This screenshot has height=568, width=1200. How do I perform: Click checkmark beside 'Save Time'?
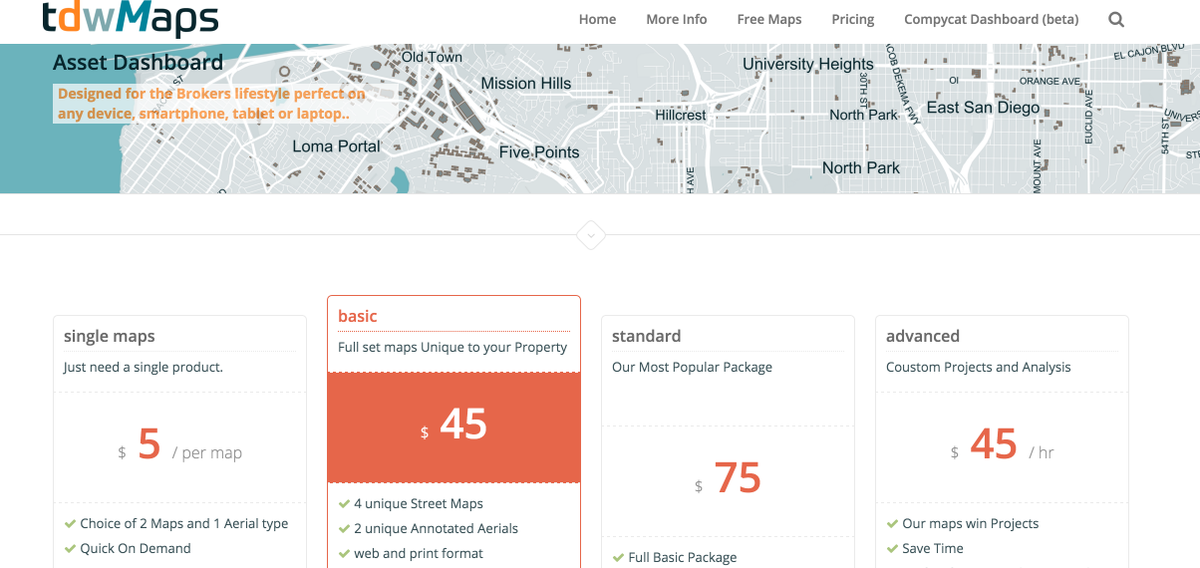(x=892, y=548)
